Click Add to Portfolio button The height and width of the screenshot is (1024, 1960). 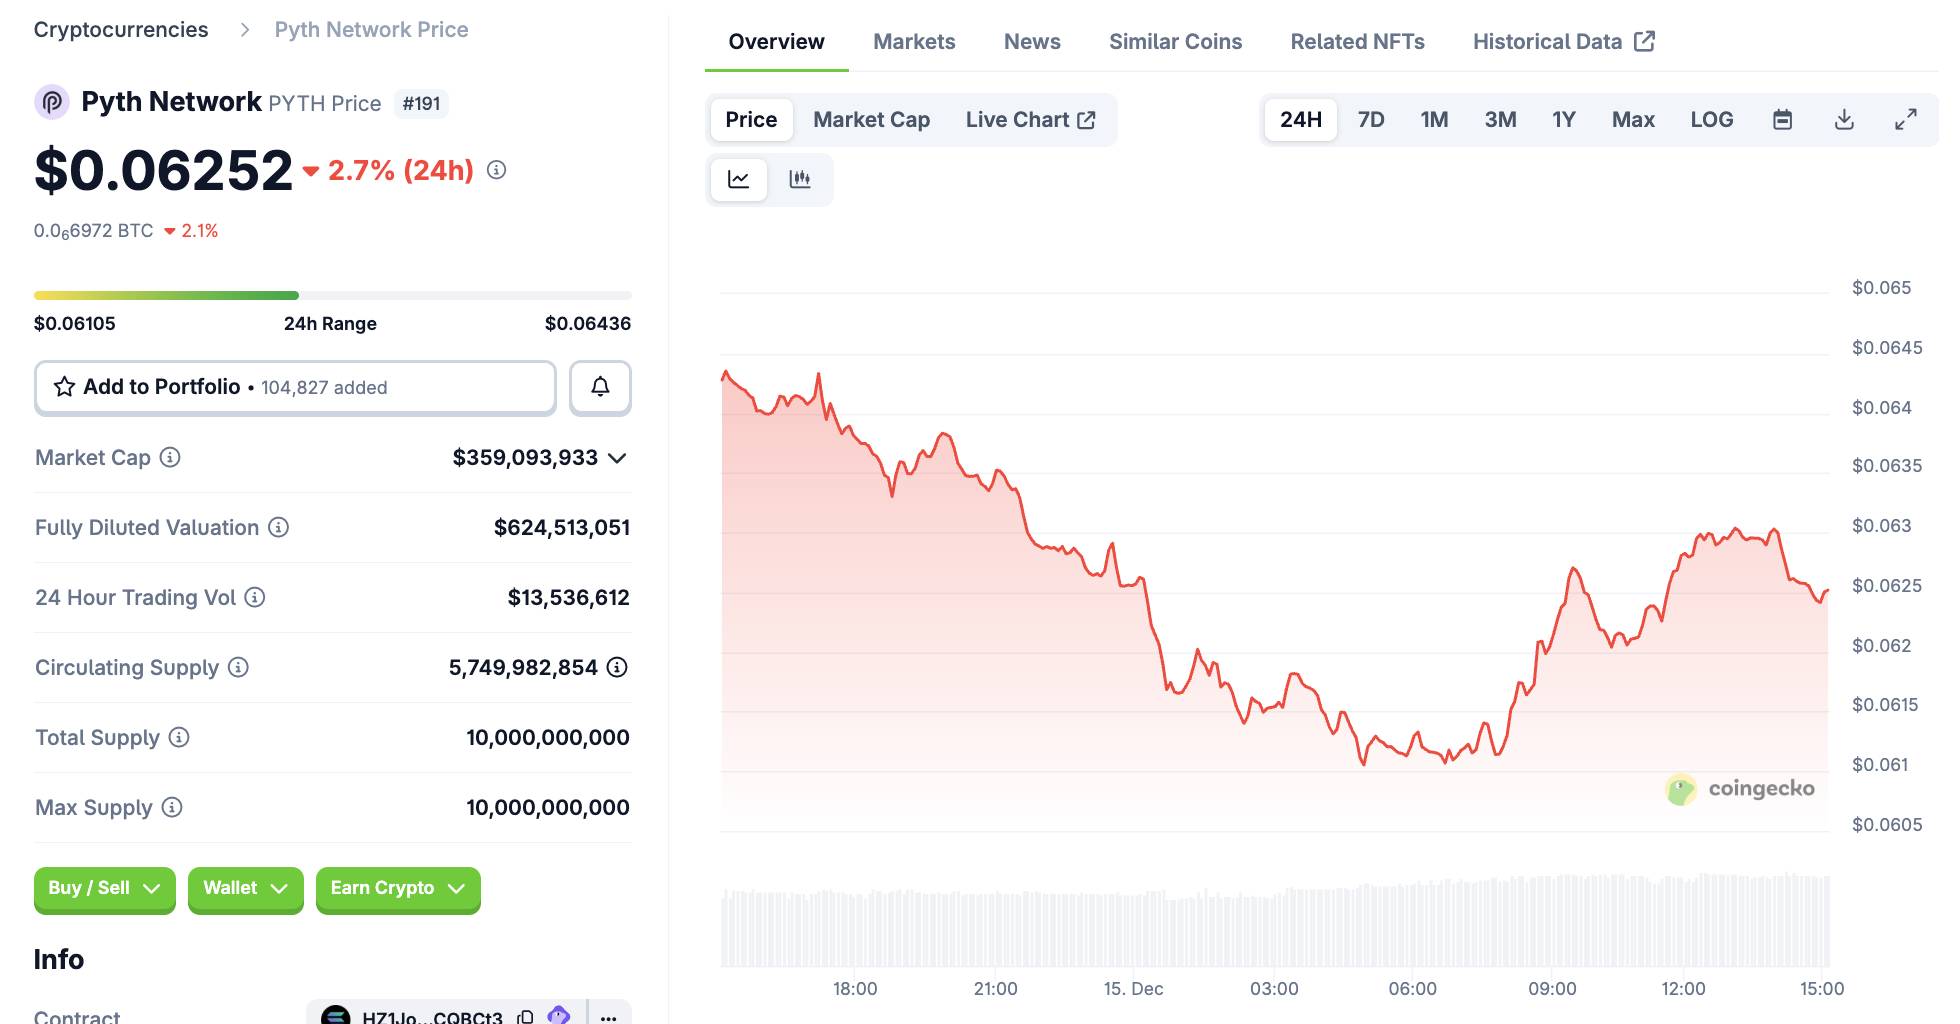(x=295, y=387)
